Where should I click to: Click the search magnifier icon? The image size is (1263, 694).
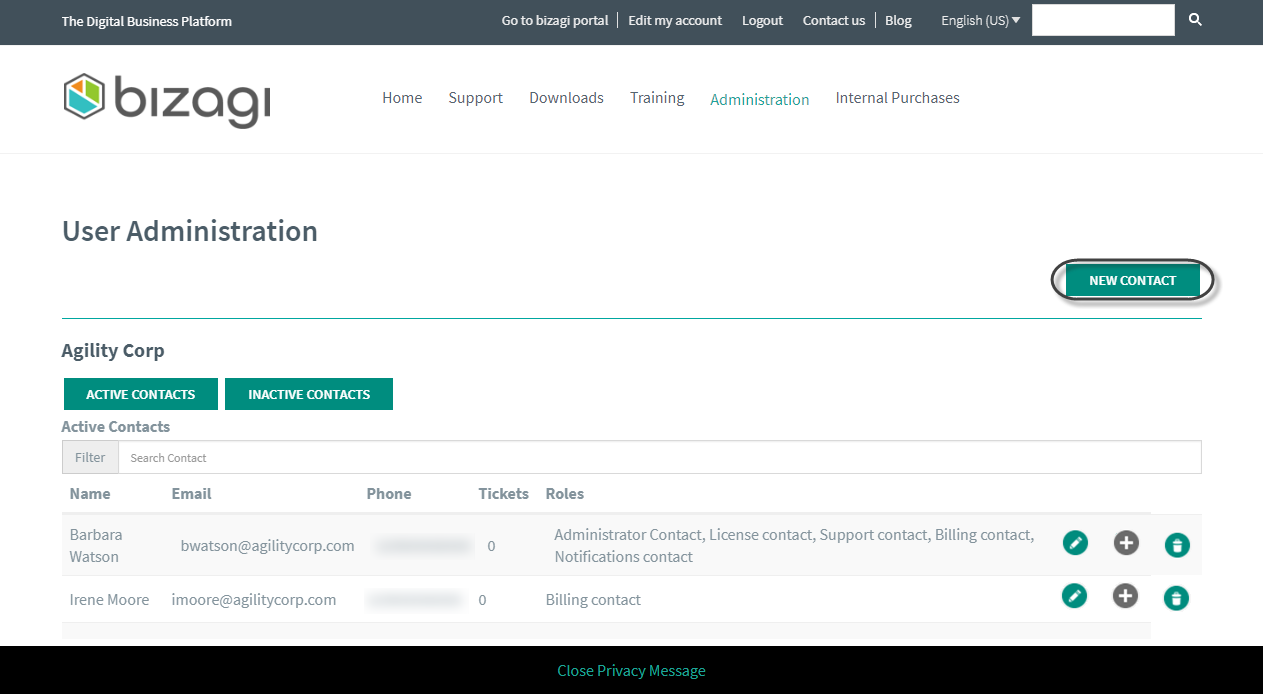[1195, 20]
